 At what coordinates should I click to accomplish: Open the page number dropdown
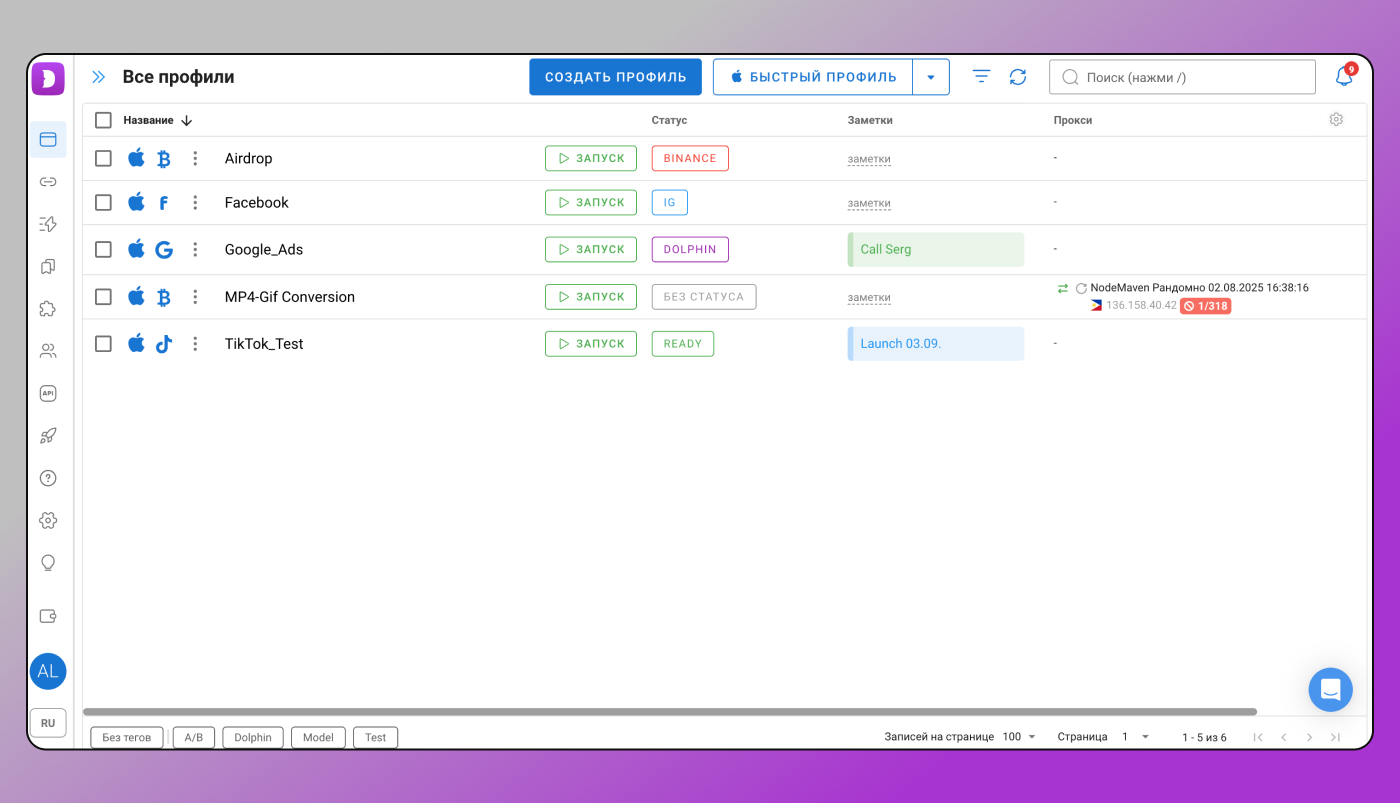pos(1134,737)
